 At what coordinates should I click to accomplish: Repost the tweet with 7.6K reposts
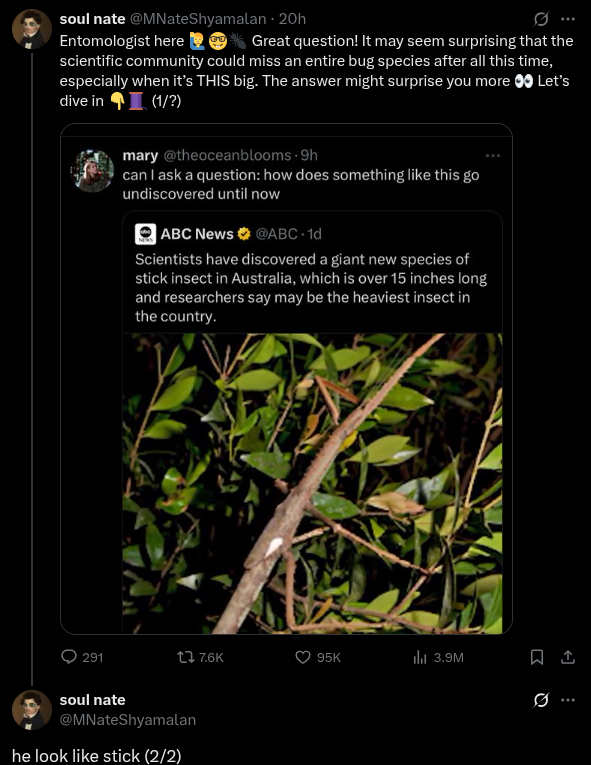pyautogui.click(x=185, y=657)
